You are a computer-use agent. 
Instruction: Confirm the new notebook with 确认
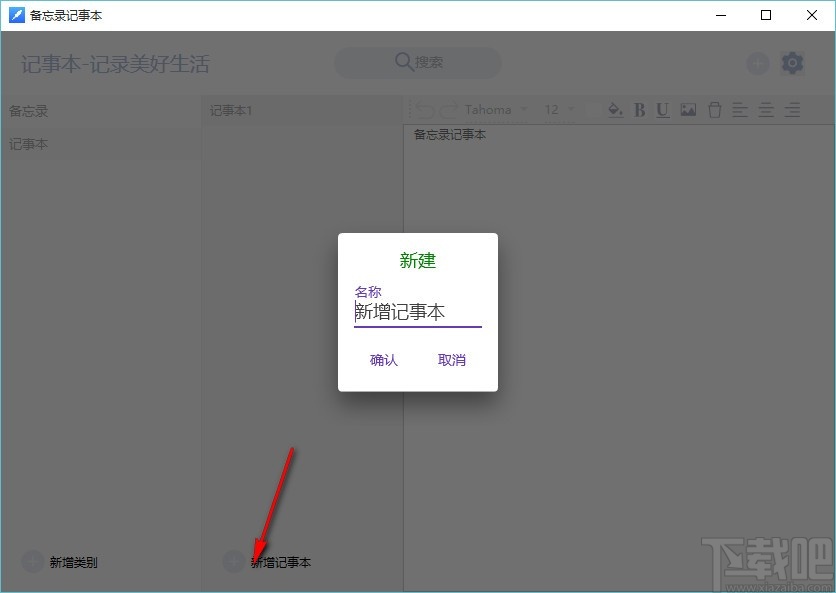(383, 359)
